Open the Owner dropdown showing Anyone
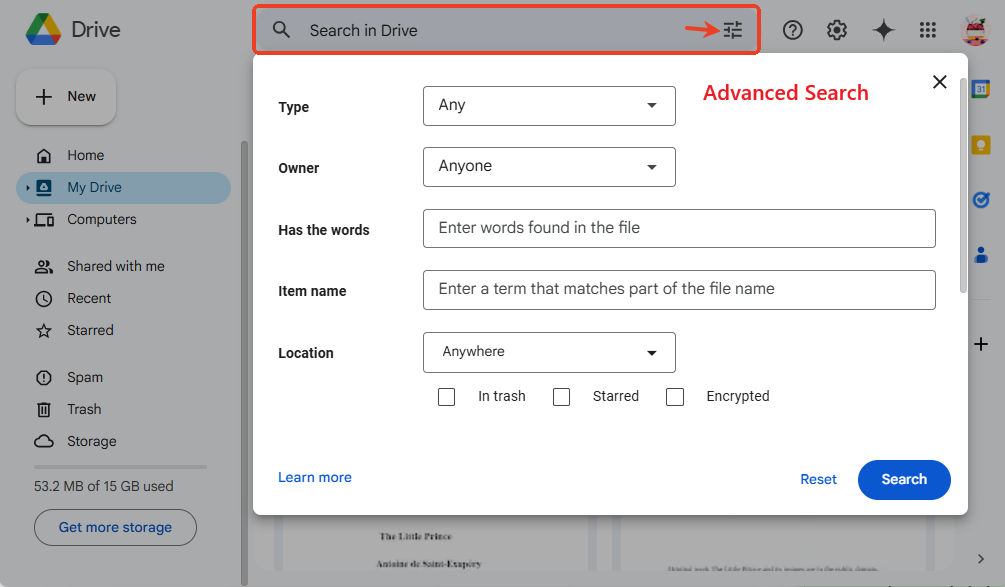Image resolution: width=1005 pixels, height=587 pixels. (549, 167)
